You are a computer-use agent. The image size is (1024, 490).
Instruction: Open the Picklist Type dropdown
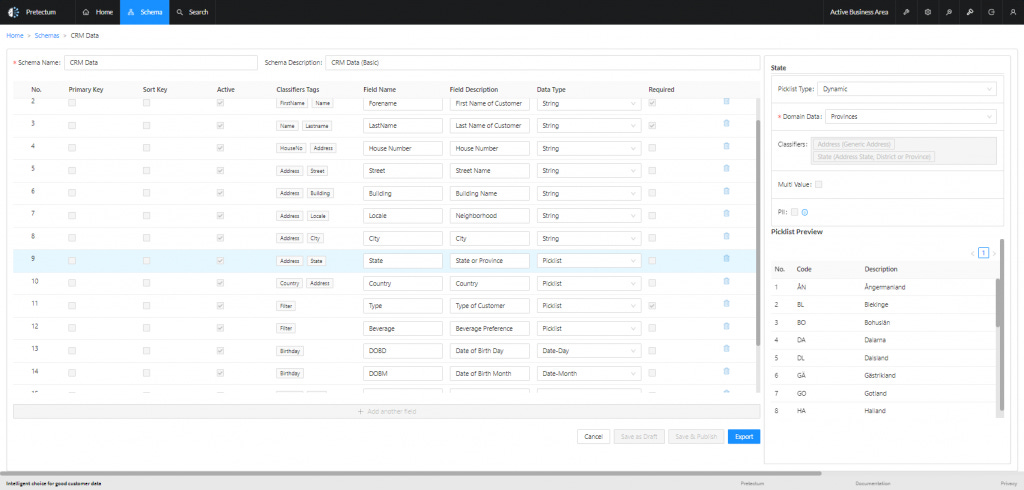click(906, 89)
